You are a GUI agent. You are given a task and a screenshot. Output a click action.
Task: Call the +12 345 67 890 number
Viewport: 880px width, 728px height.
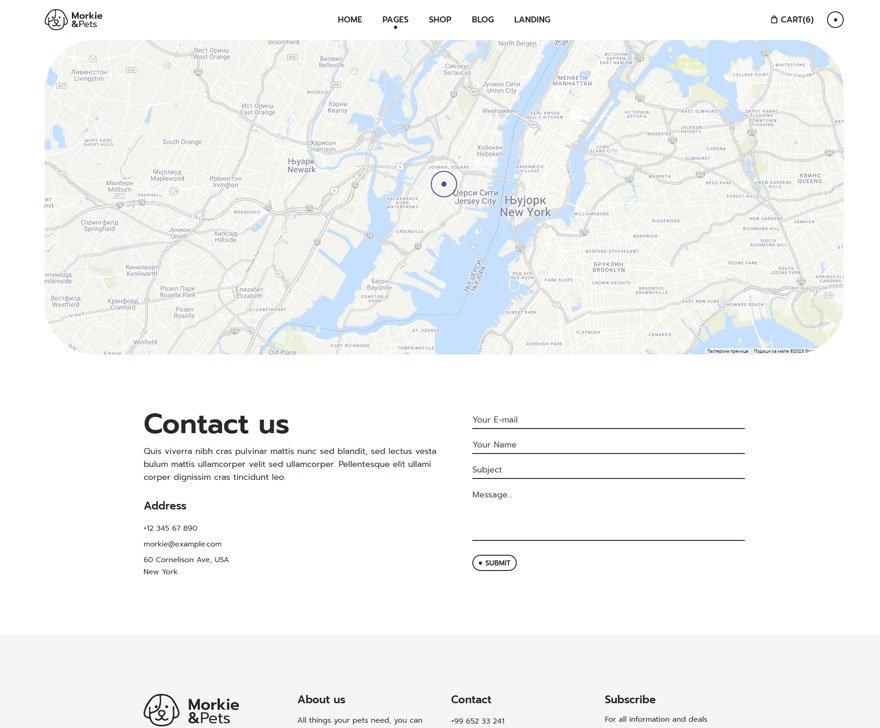point(170,528)
